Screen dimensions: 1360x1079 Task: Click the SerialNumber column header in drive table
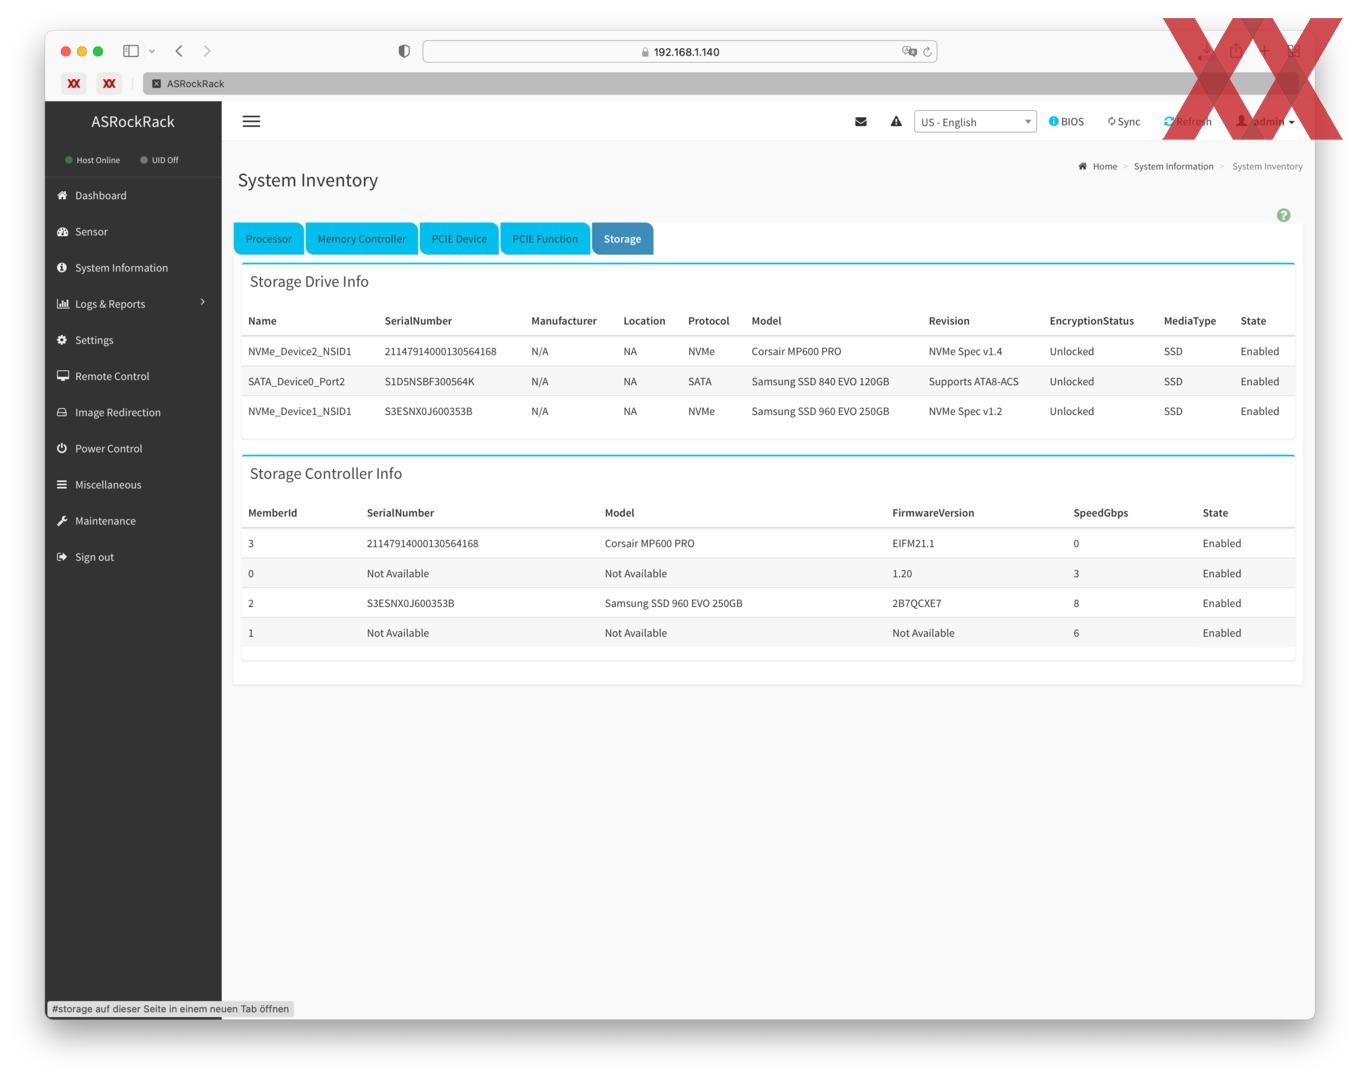(x=418, y=321)
